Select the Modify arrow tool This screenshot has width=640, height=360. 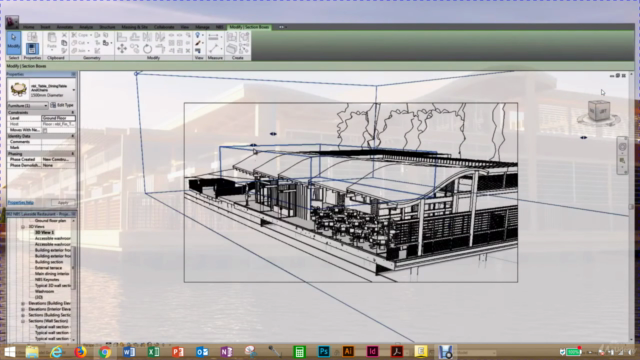(x=13, y=42)
